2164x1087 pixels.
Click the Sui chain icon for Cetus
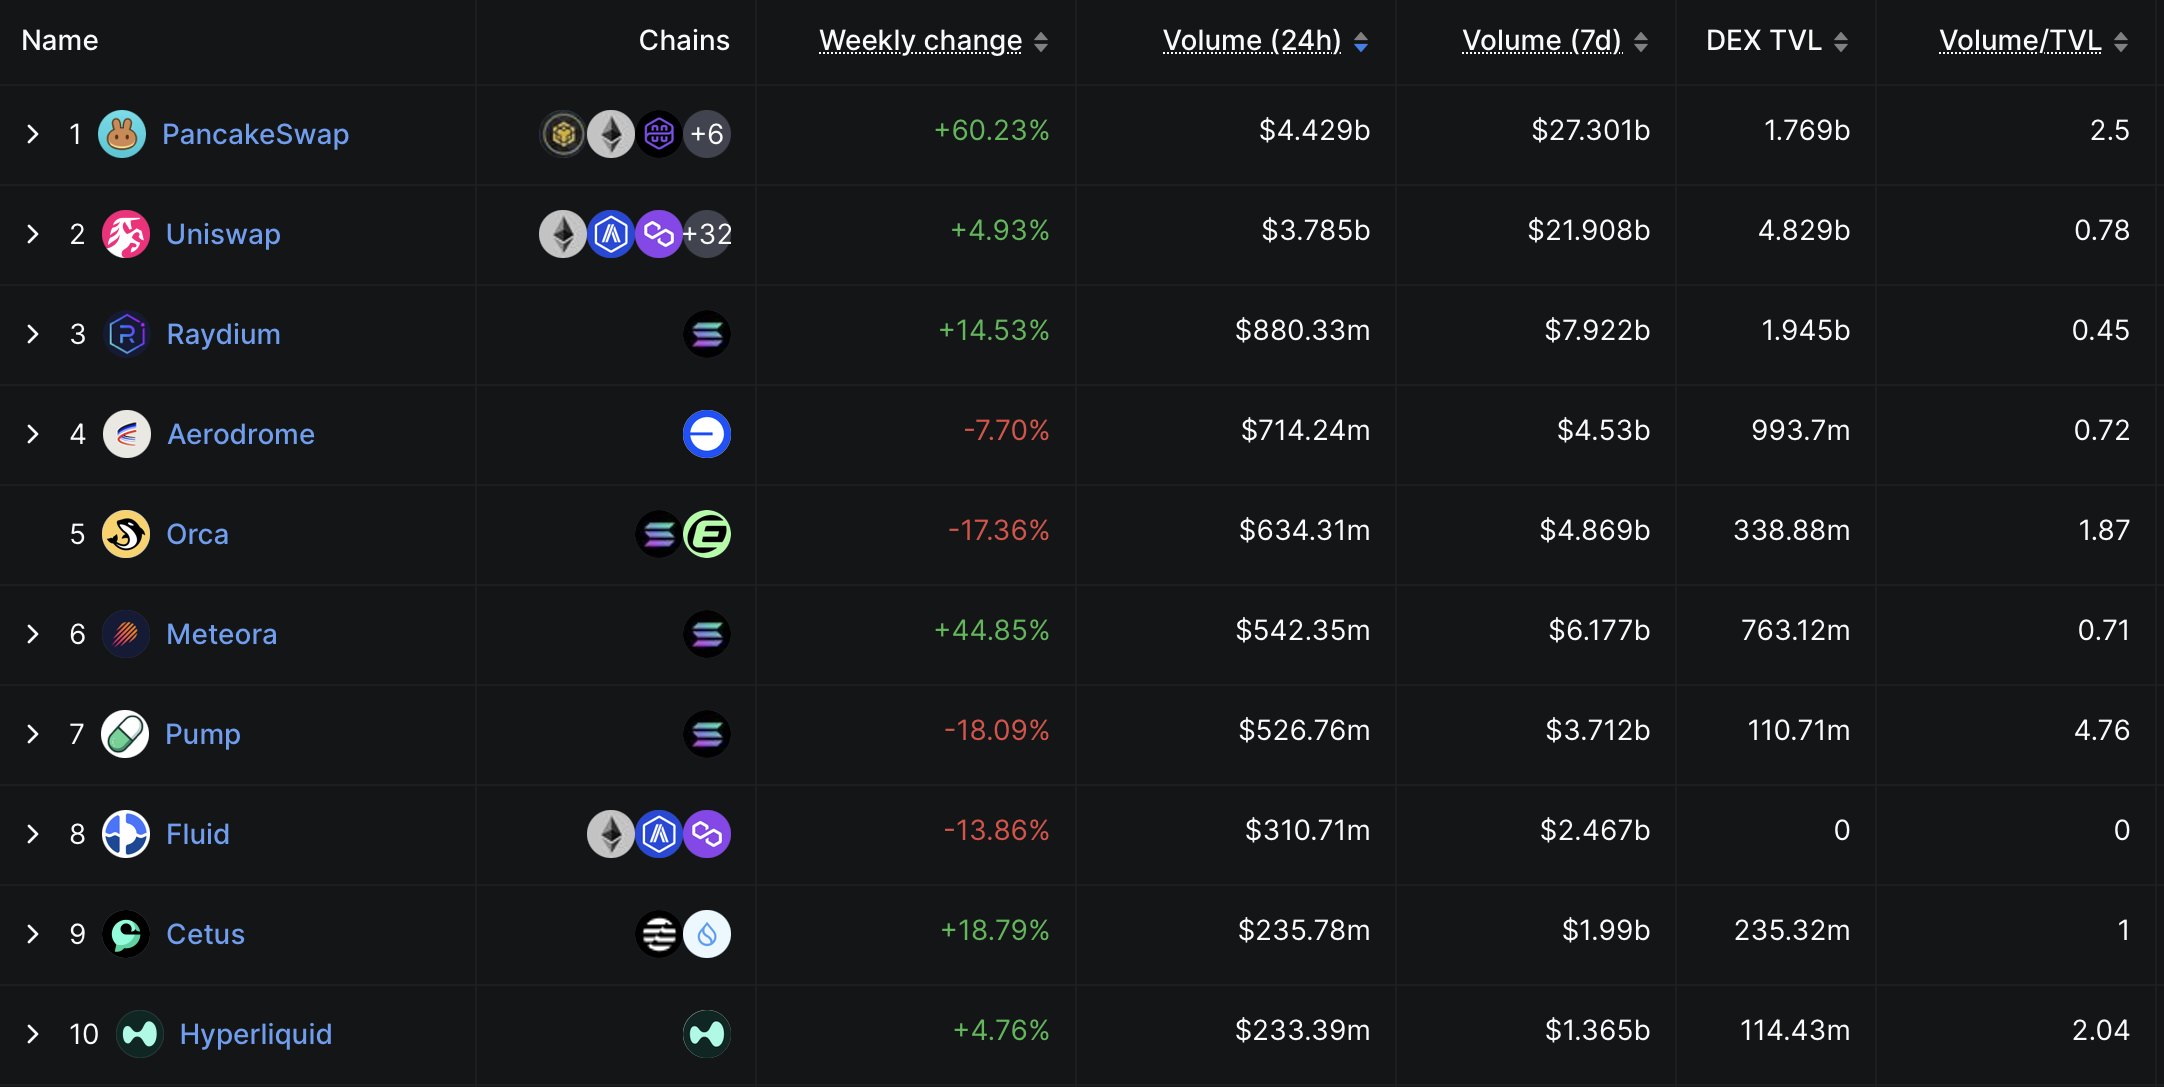coord(706,934)
